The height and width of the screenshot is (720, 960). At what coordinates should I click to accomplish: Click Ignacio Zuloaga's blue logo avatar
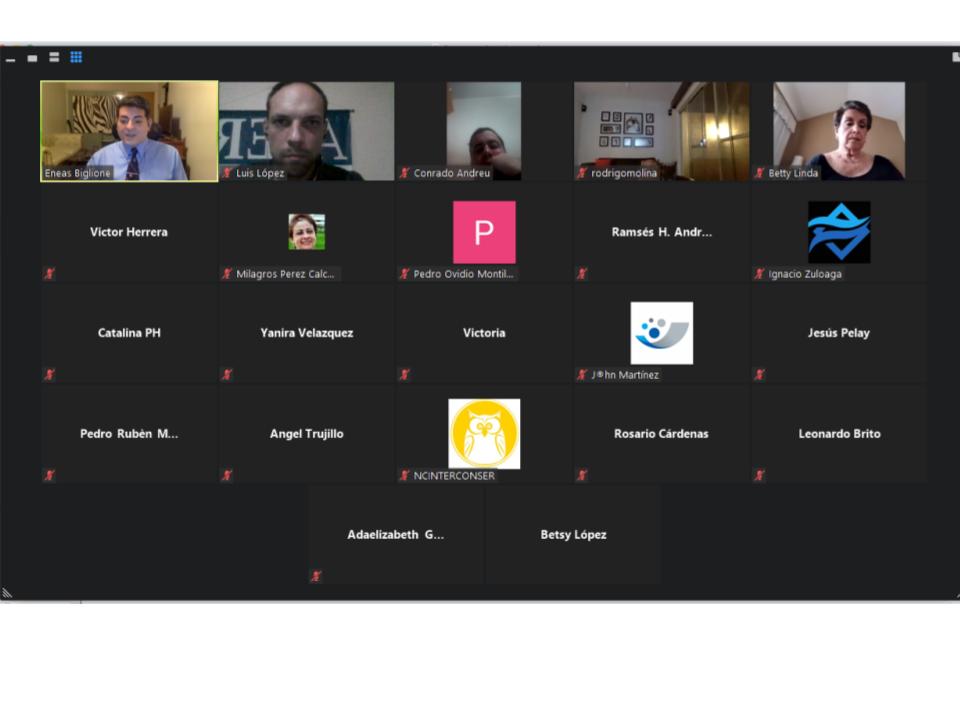pos(839,232)
